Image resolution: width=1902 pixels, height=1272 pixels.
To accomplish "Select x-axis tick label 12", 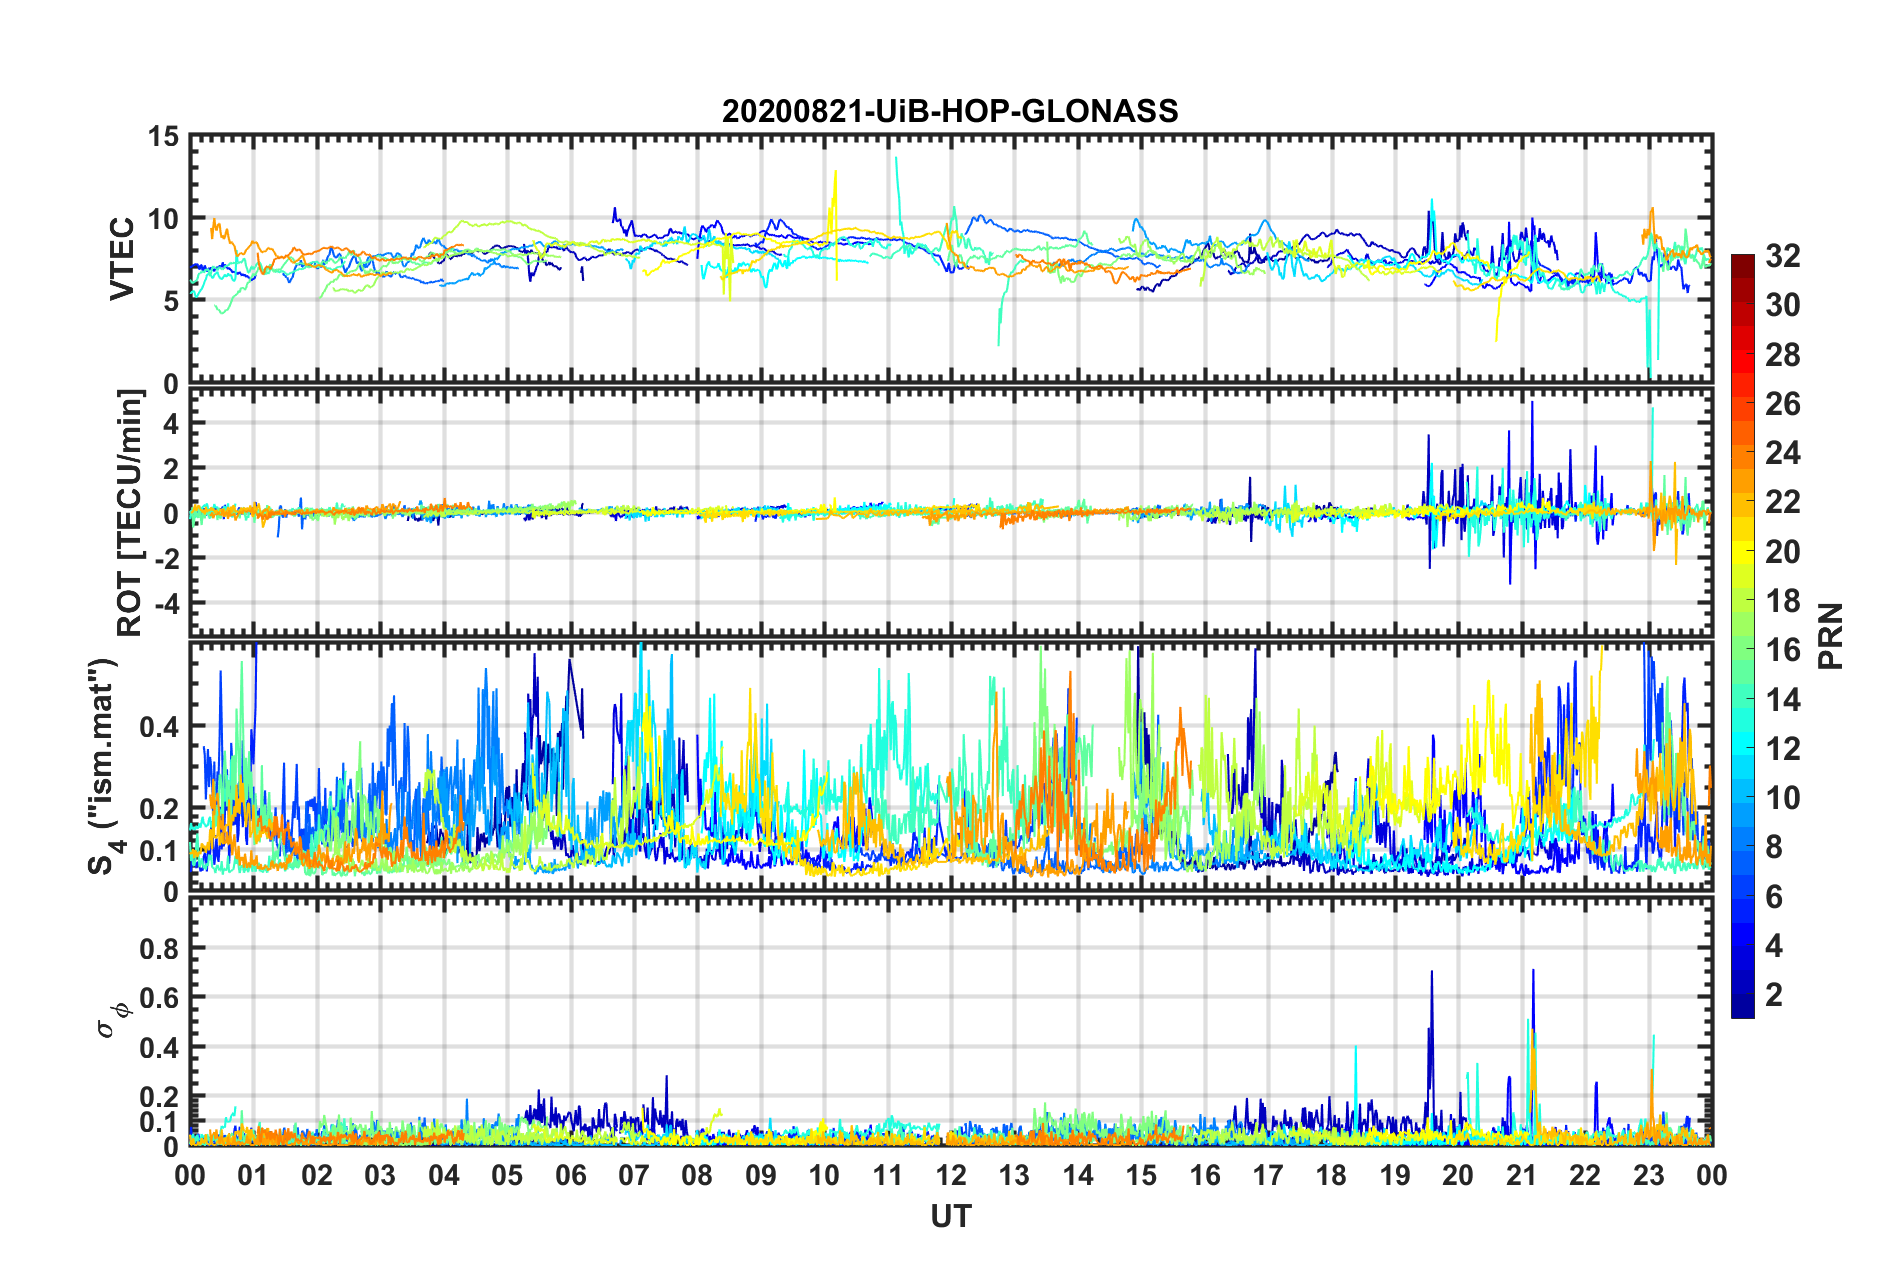I will pos(951,1175).
